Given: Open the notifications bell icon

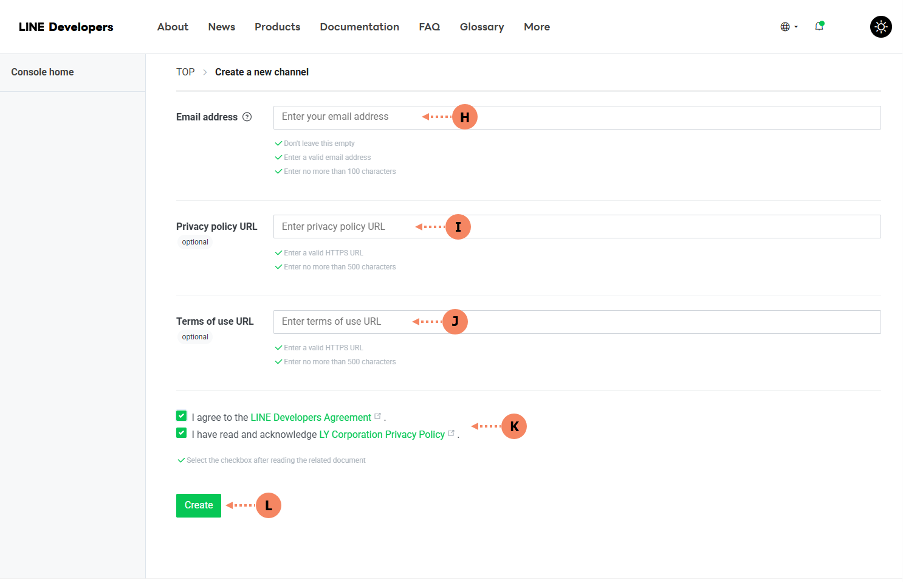Looking at the screenshot, I should tap(819, 26).
